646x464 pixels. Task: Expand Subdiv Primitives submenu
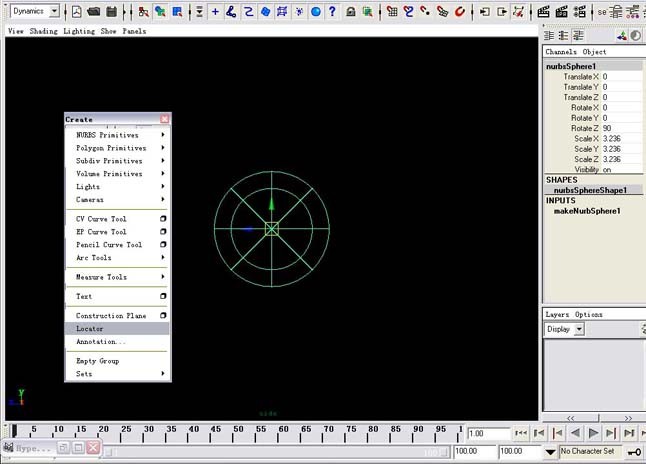click(x=117, y=161)
